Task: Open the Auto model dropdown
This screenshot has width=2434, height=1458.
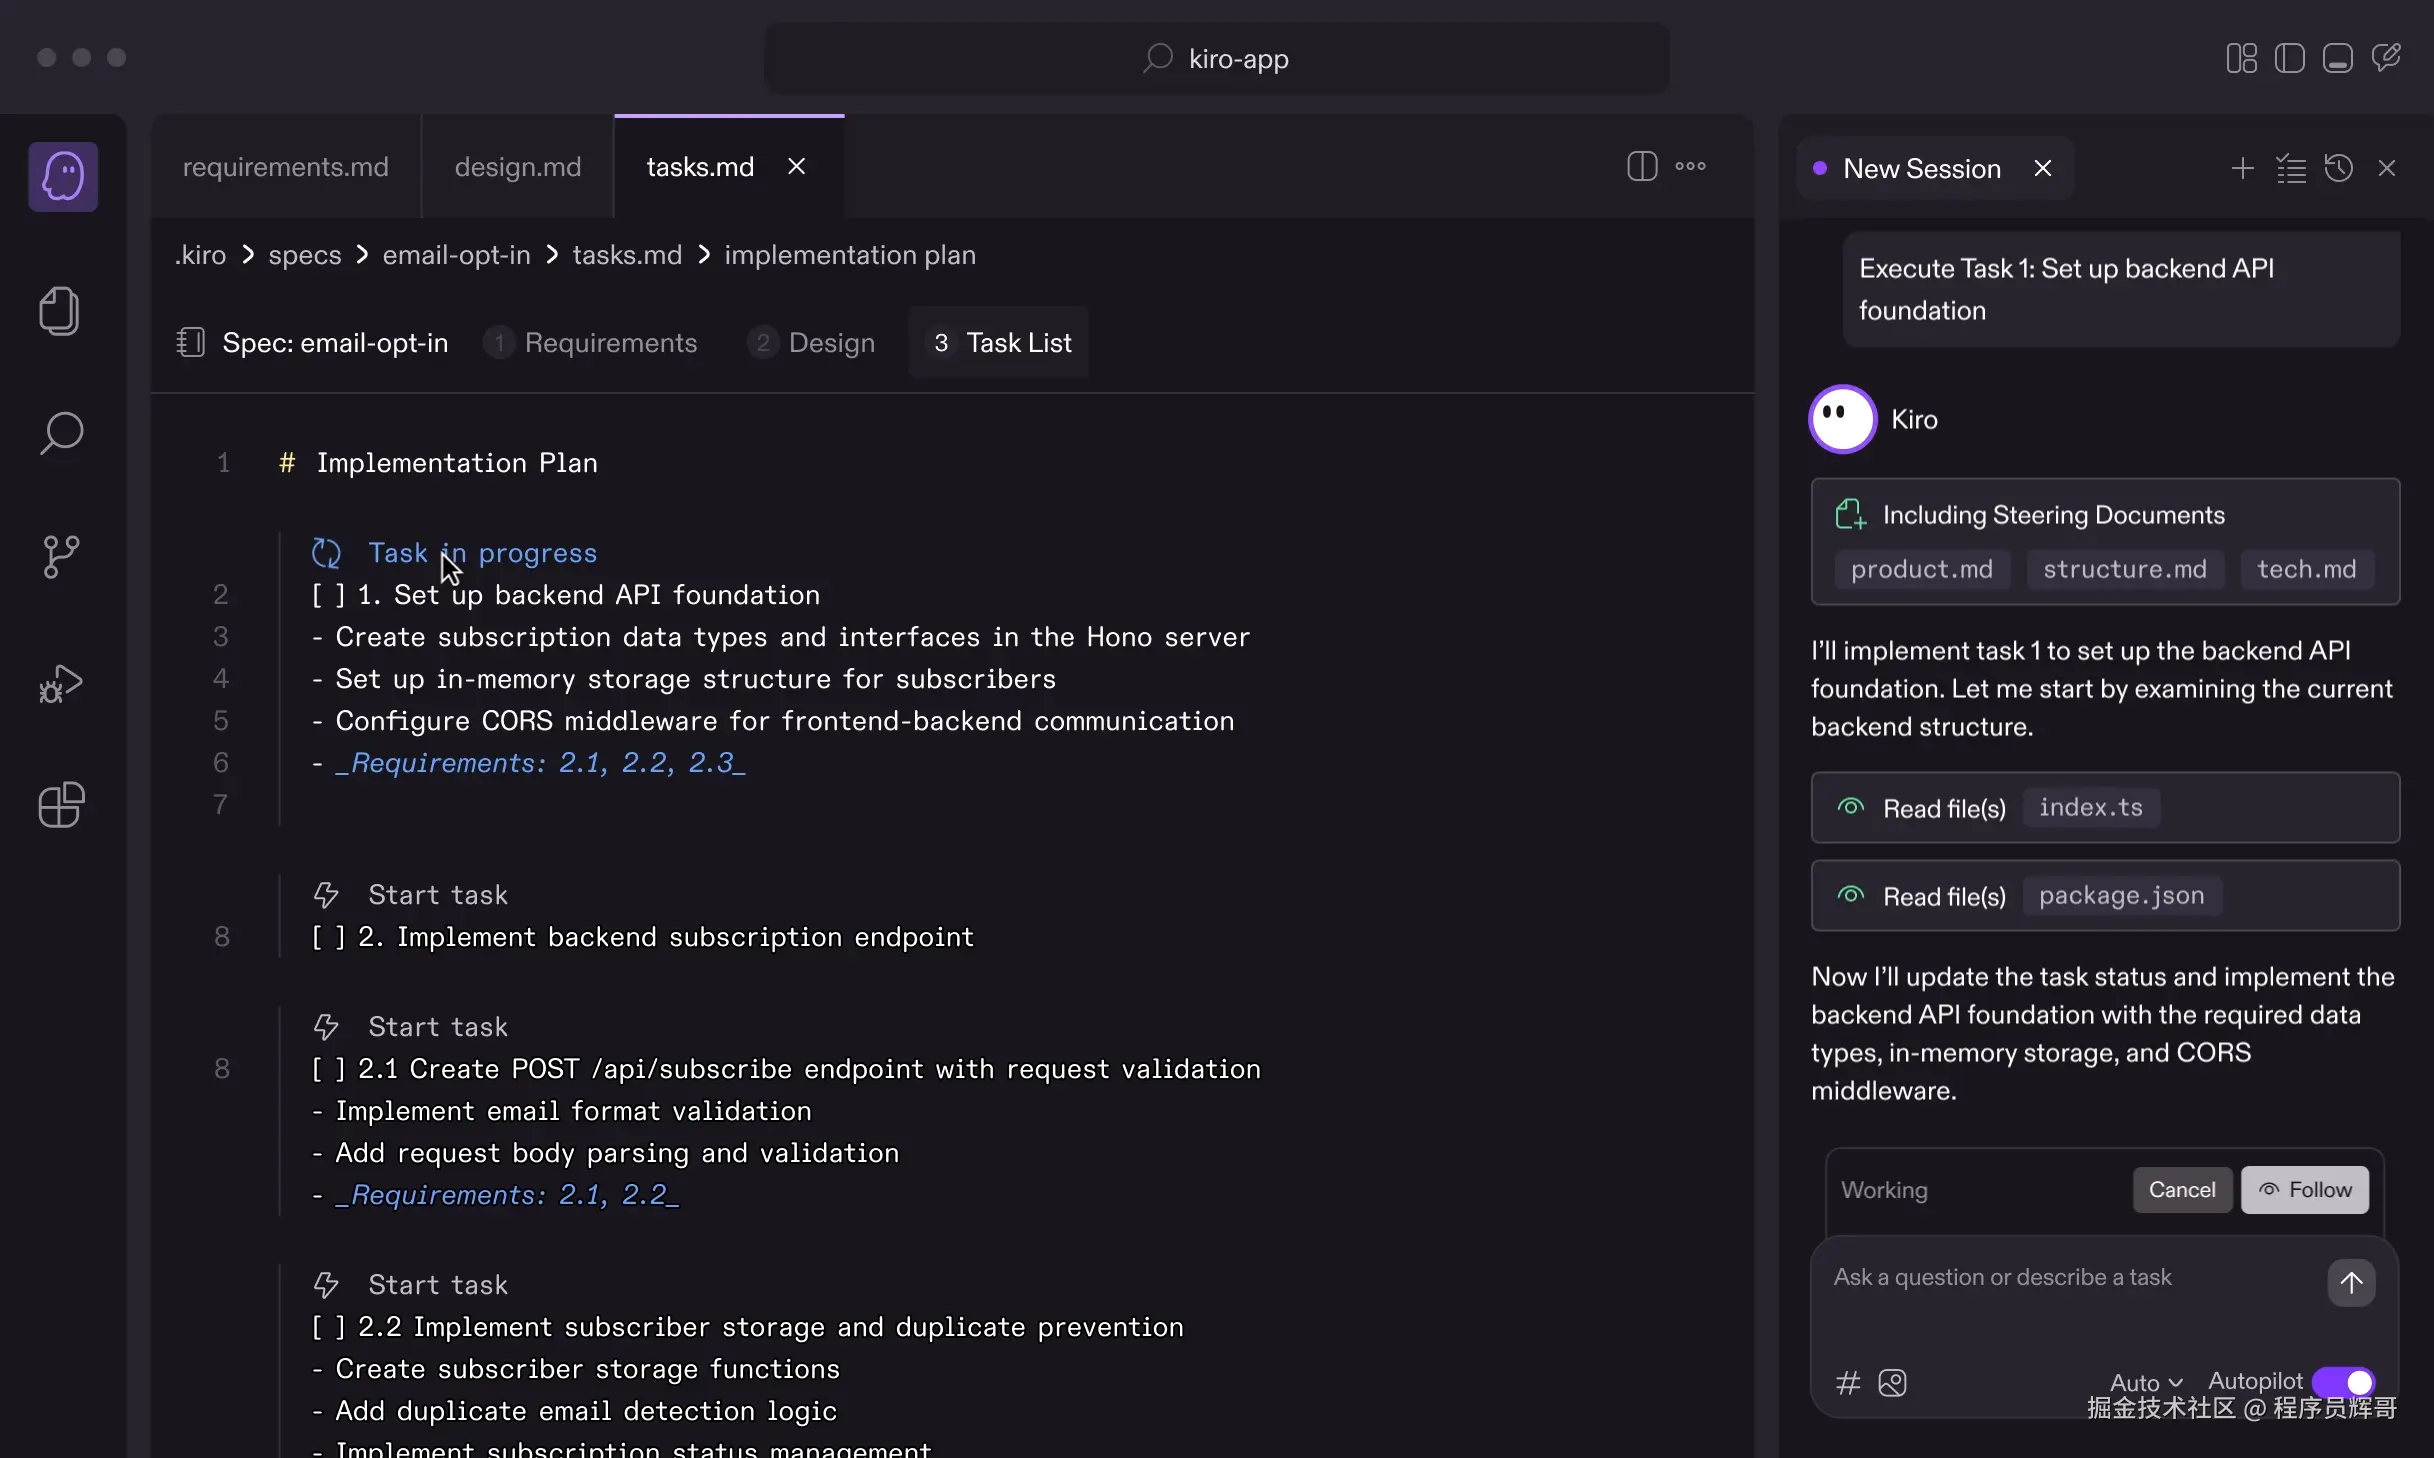Action: click(2146, 1382)
